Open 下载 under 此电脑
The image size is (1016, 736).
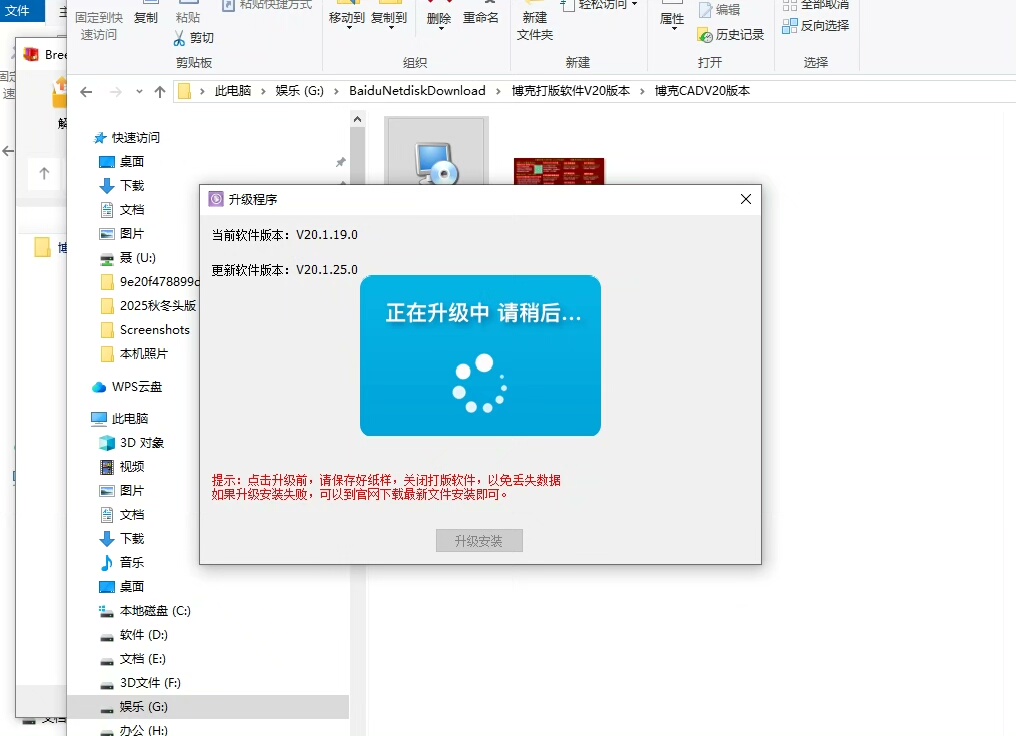point(132,538)
